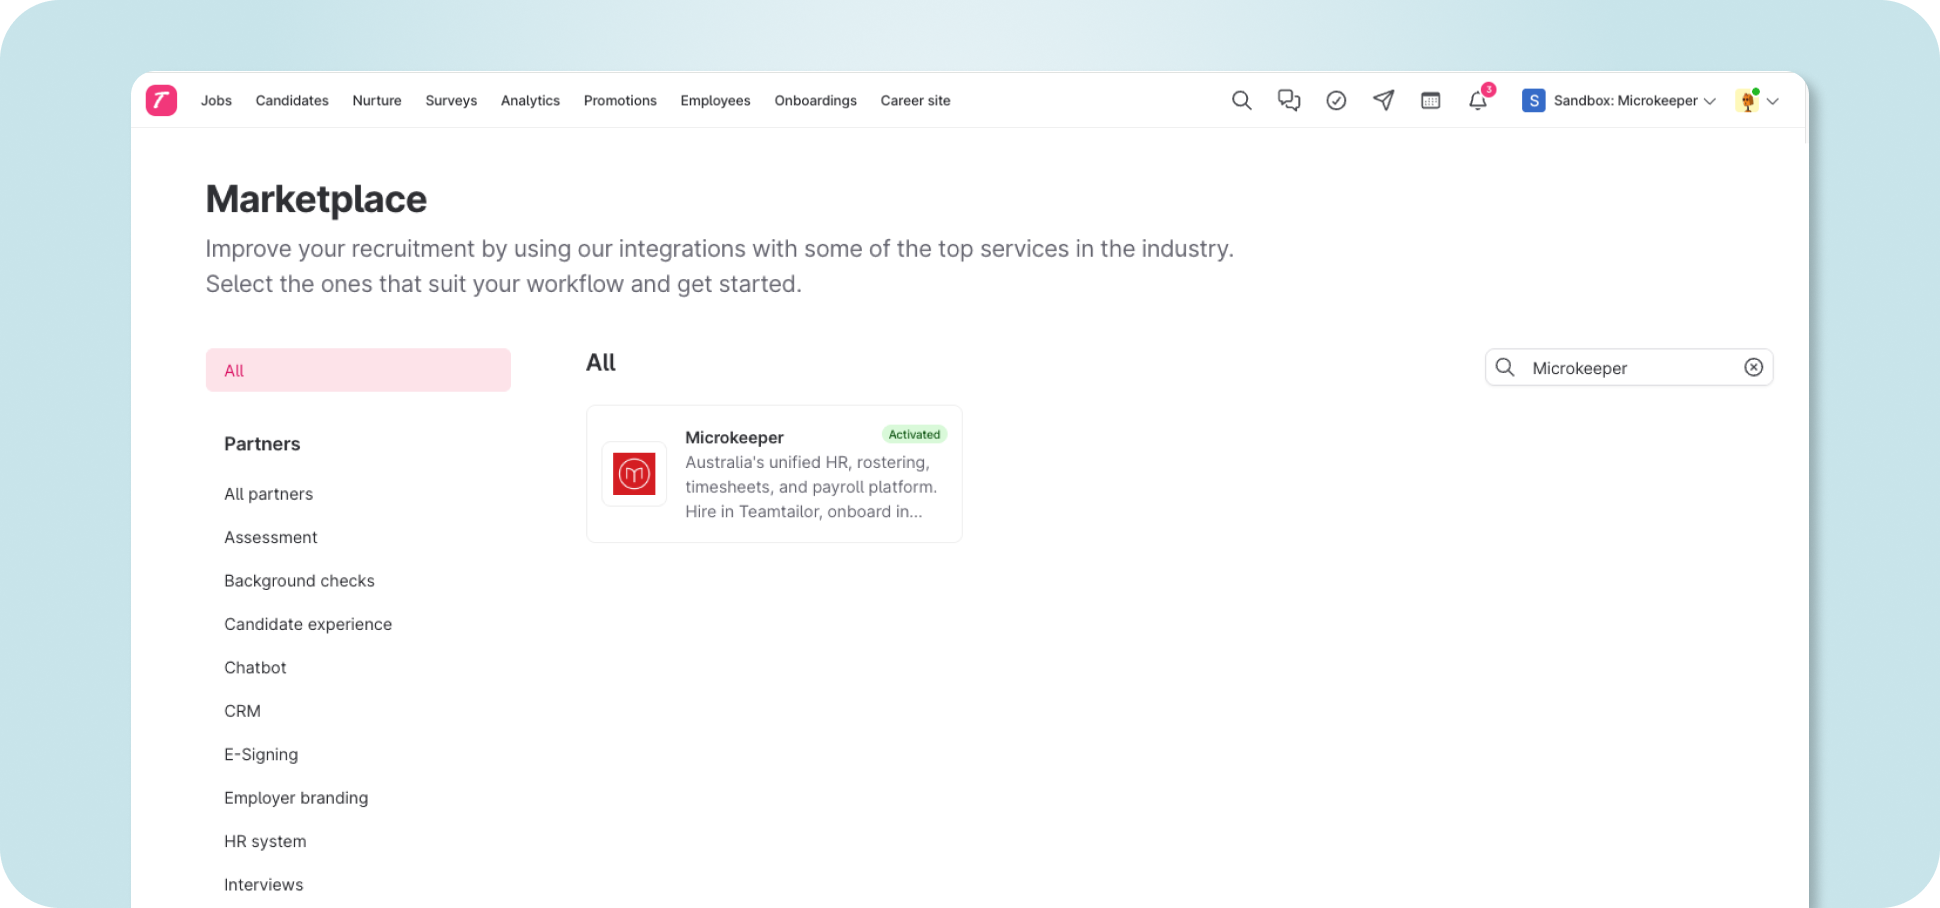Open the Microkeeper integration title
Image resolution: width=1940 pixels, height=908 pixels.
[x=734, y=437]
